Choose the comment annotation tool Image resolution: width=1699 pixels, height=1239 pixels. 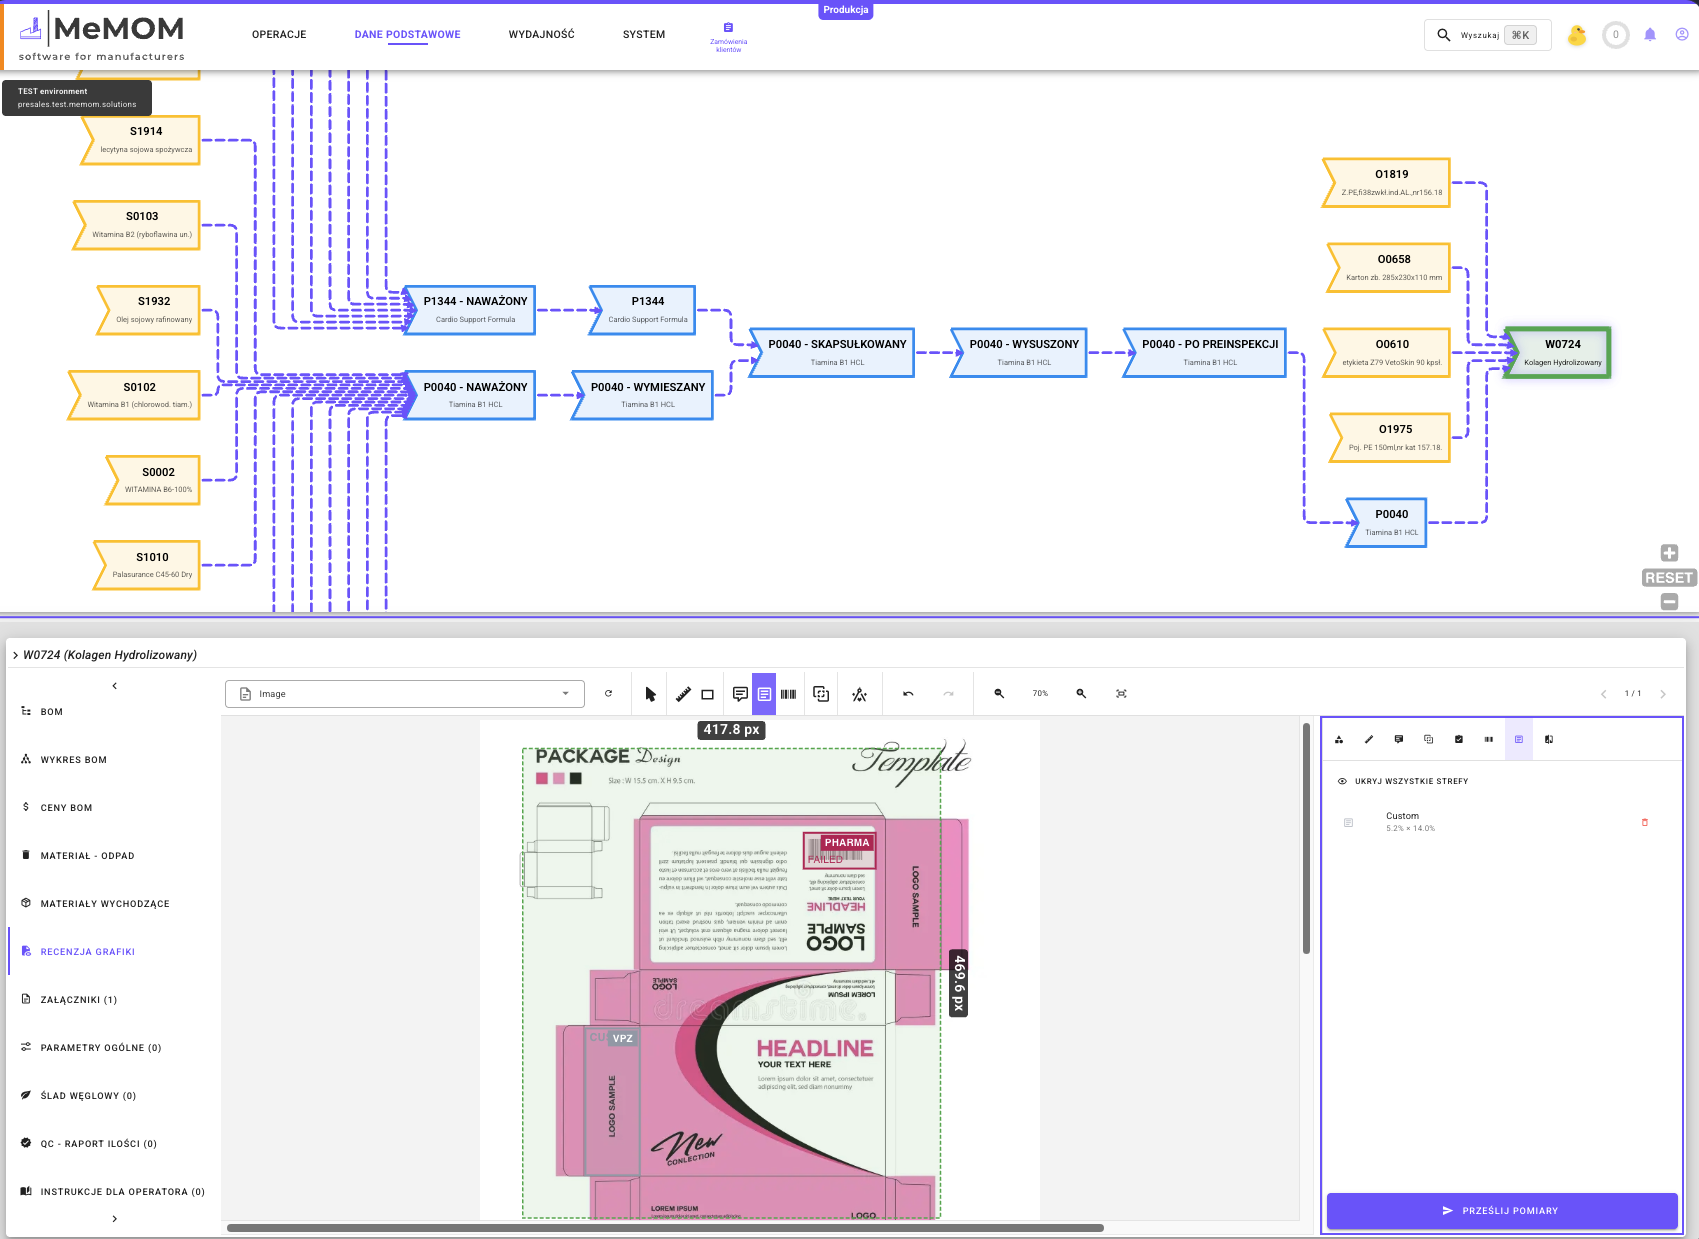pos(740,694)
